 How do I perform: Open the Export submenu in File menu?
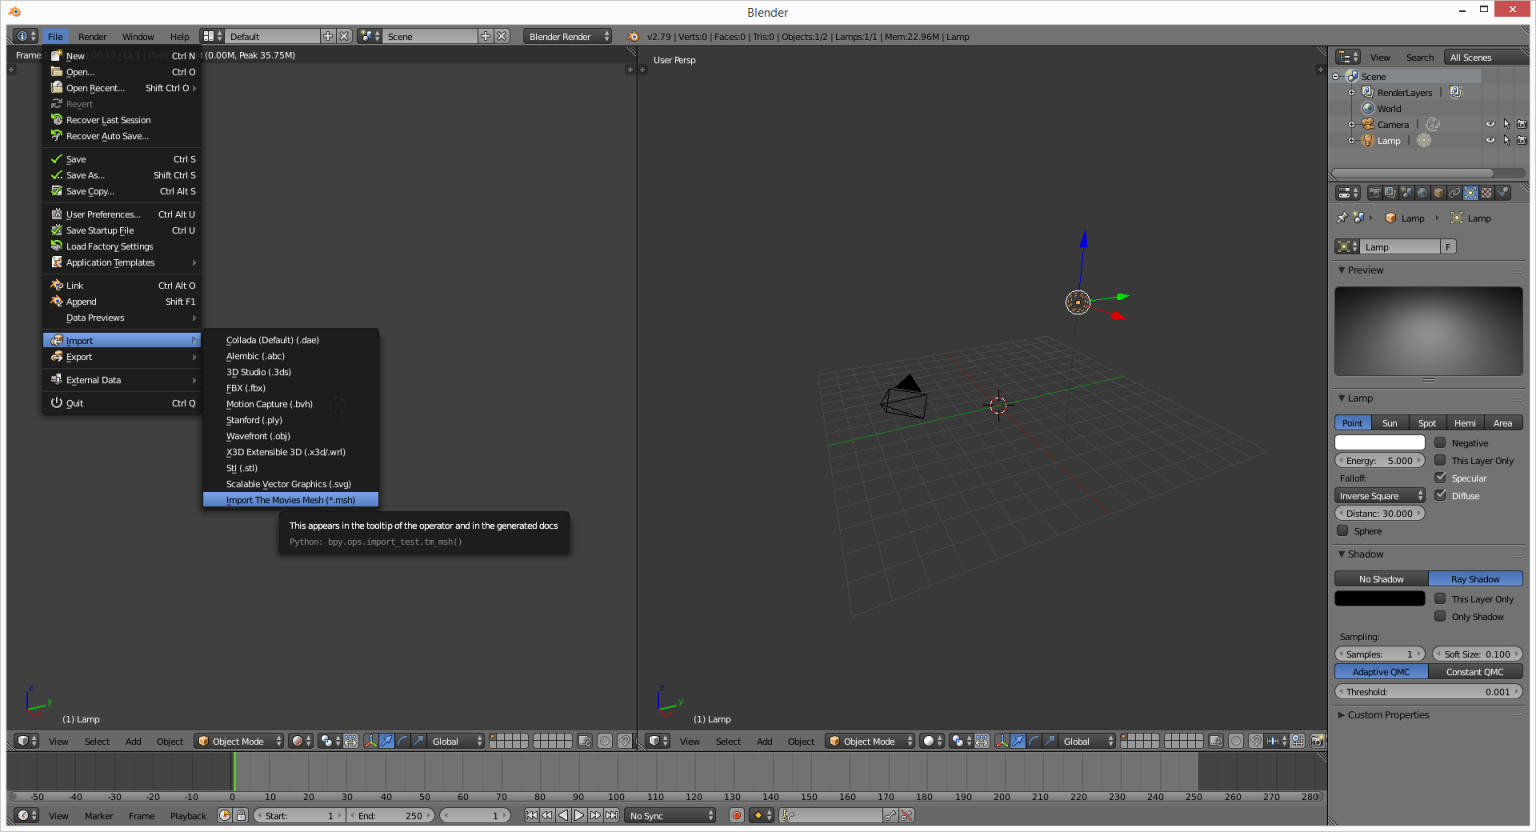pos(122,357)
